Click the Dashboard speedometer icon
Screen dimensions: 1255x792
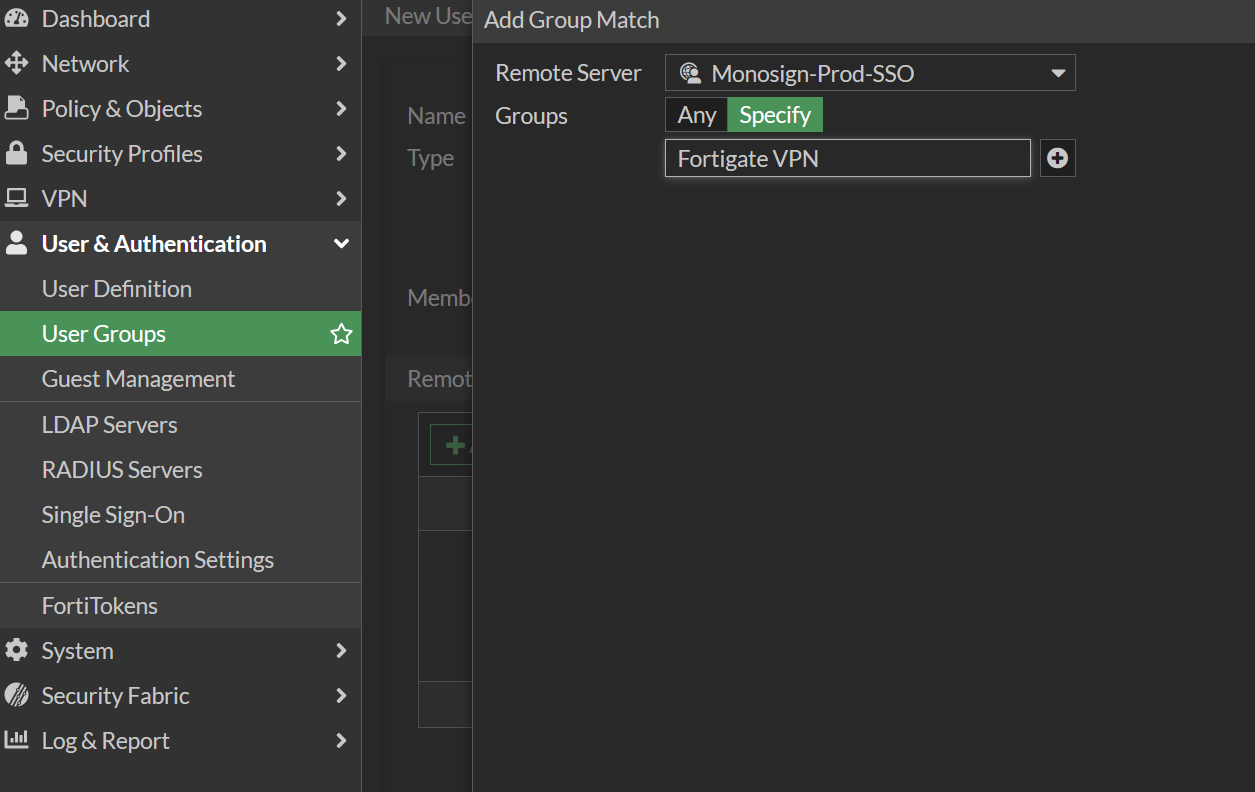16,18
